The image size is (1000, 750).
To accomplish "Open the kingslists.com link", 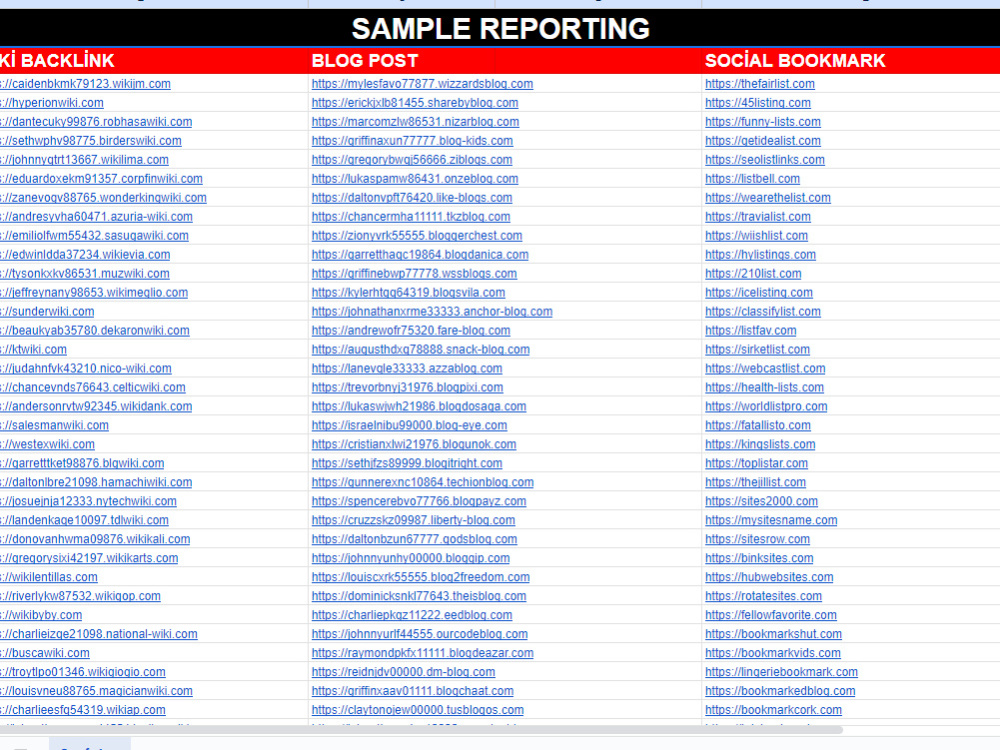I will point(760,445).
